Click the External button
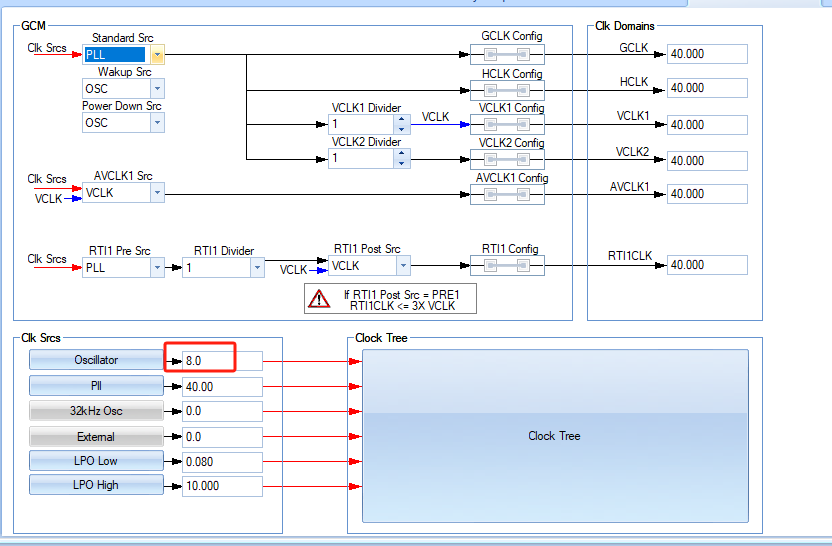Viewport: 832px width, 546px height. click(96, 436)
